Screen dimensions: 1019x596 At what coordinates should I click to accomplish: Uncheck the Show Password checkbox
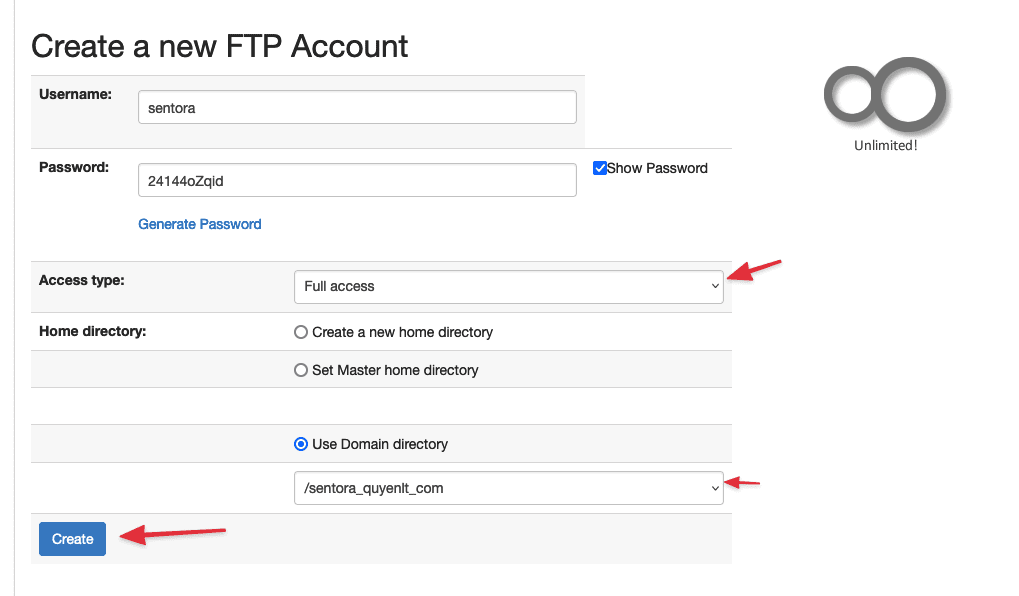pyautogui.click(x=600, y=168)
